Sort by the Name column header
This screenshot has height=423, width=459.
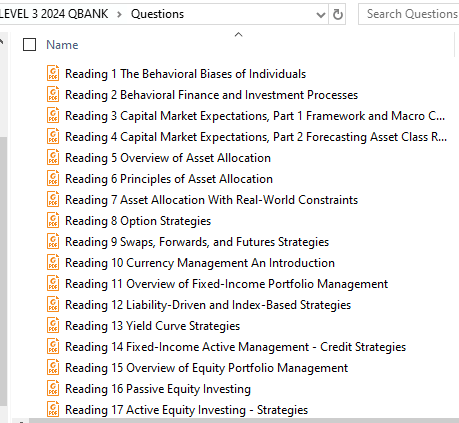click(62, 45)
